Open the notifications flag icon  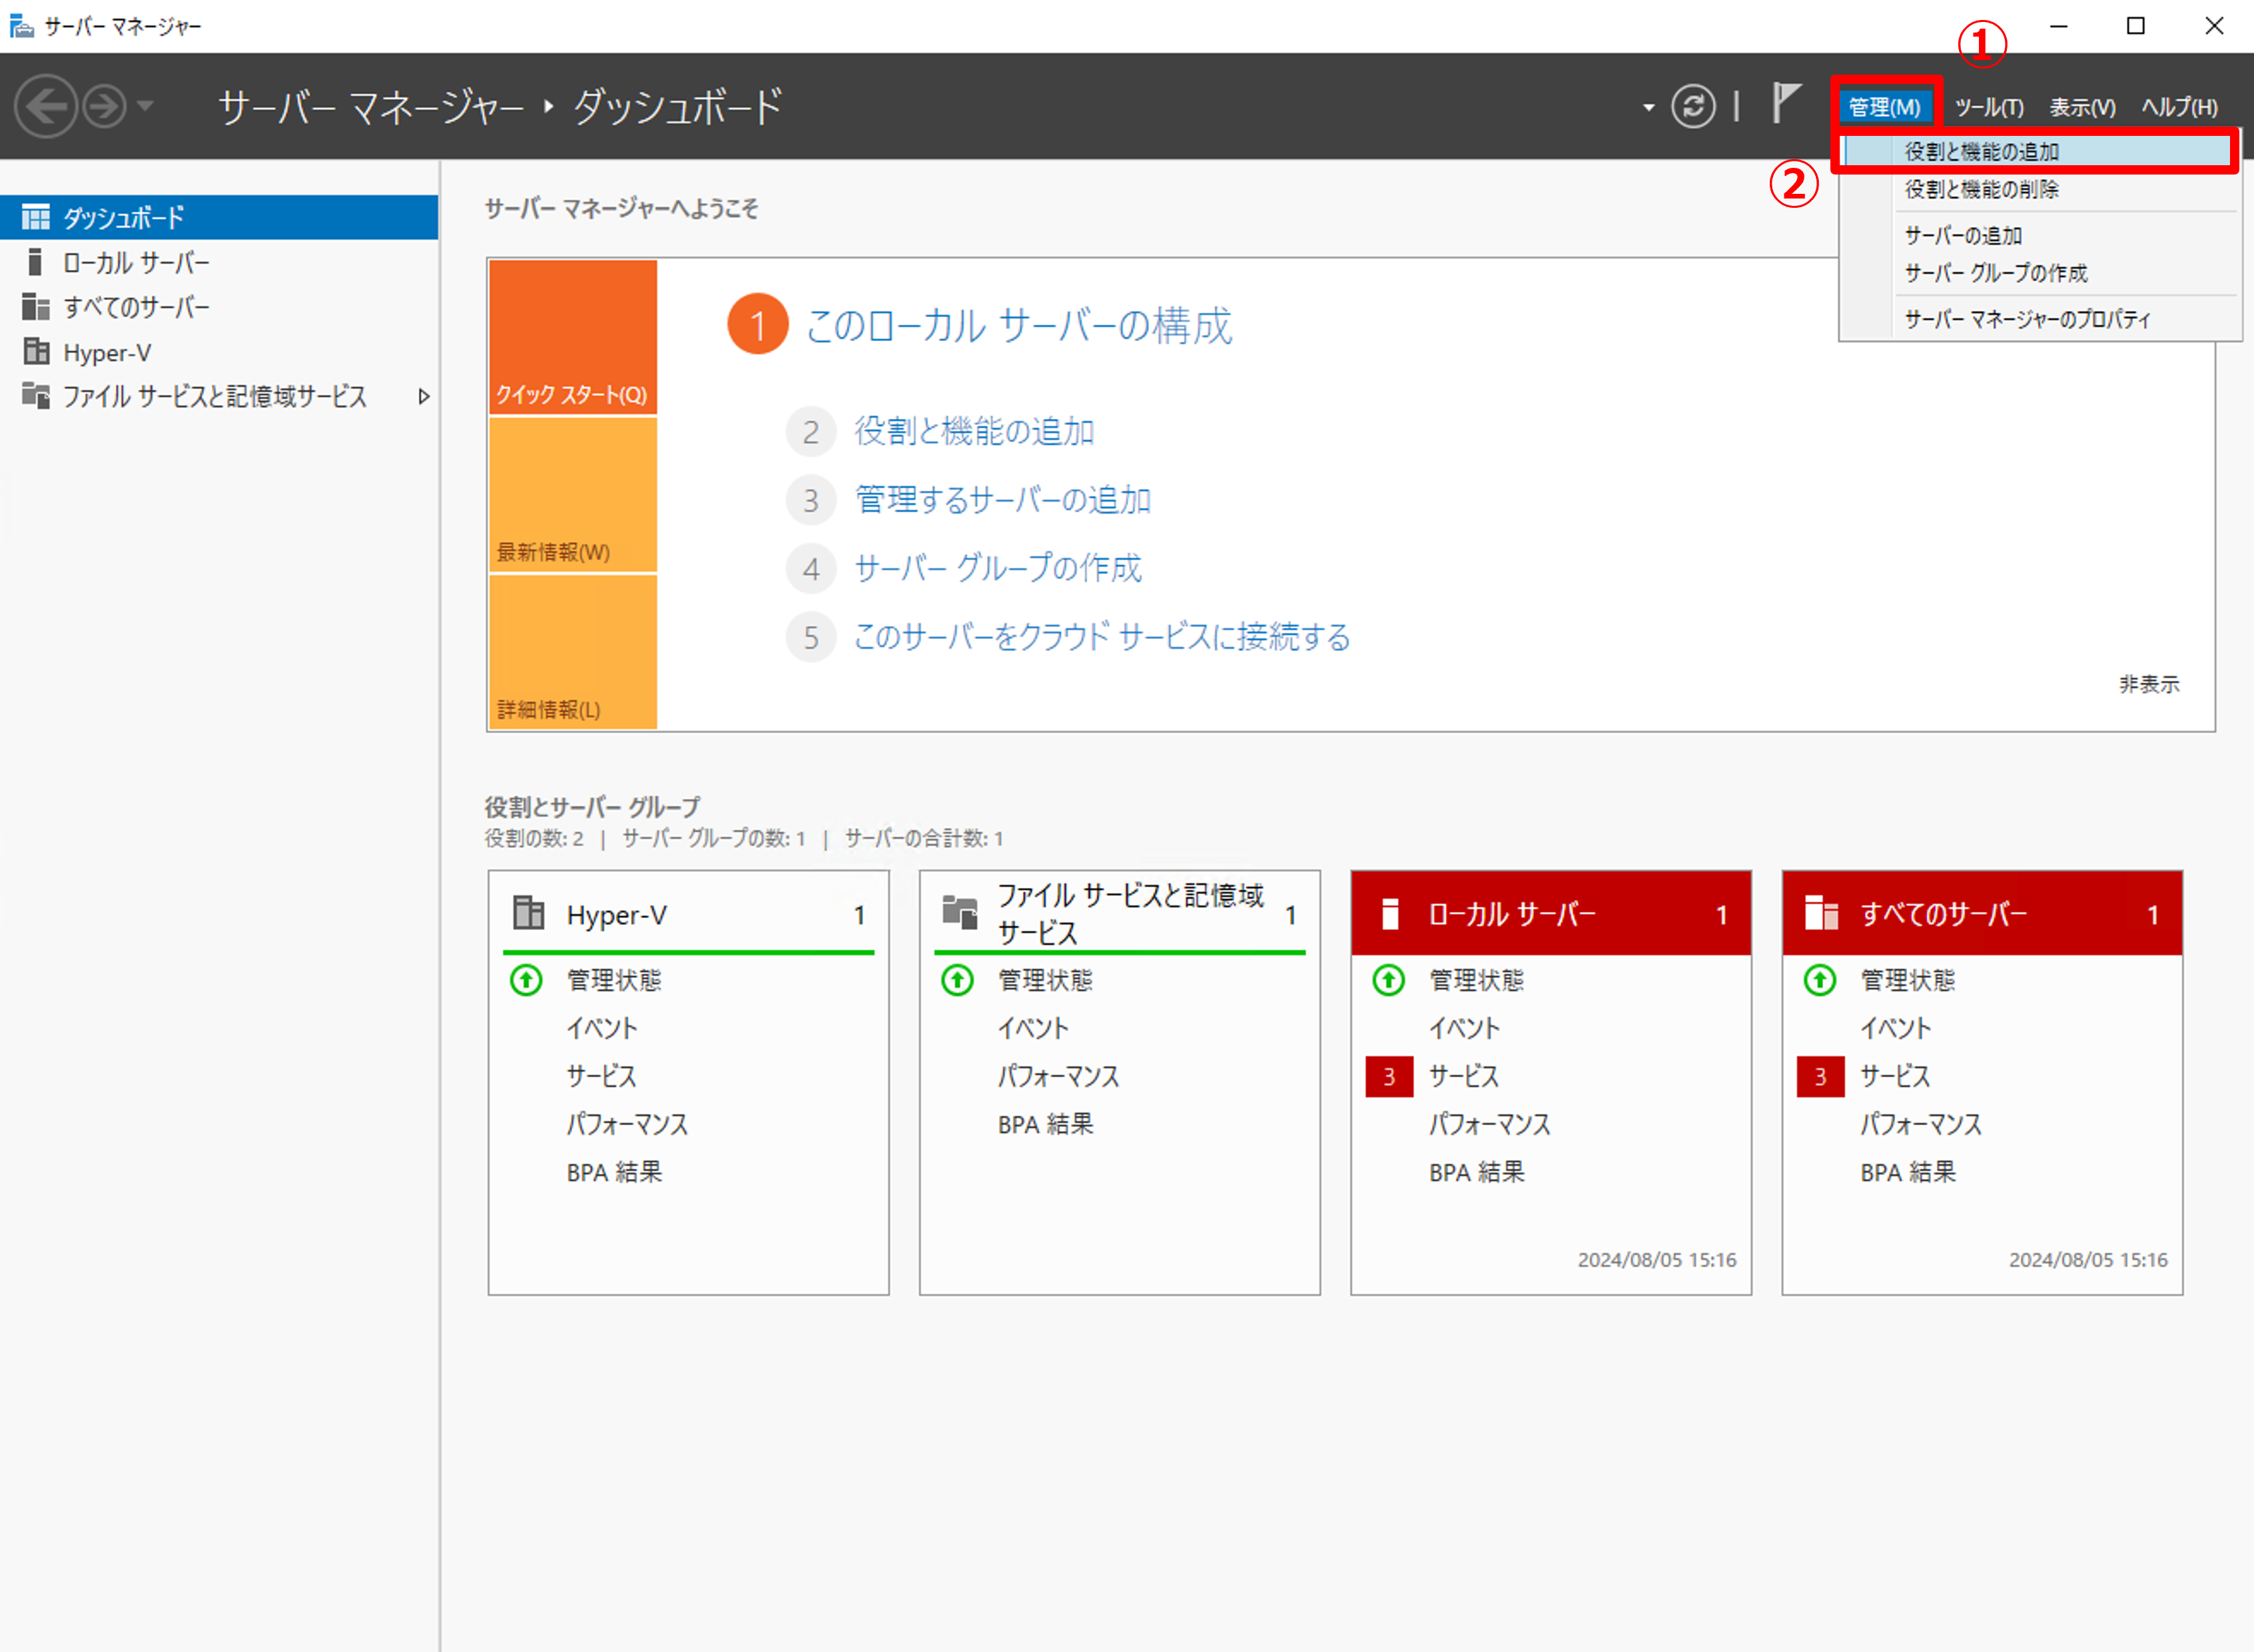point(1785,103)
